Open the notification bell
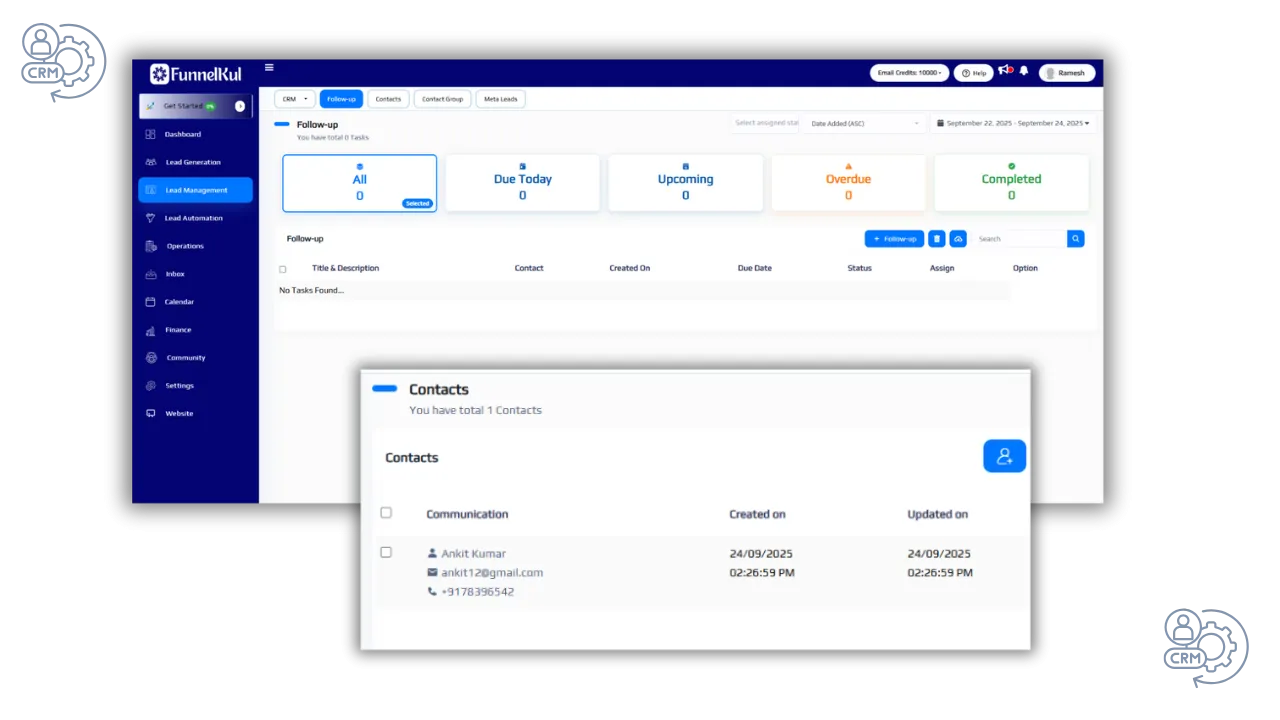Viewport: 1280px width, 720px height. [1024, 71]
